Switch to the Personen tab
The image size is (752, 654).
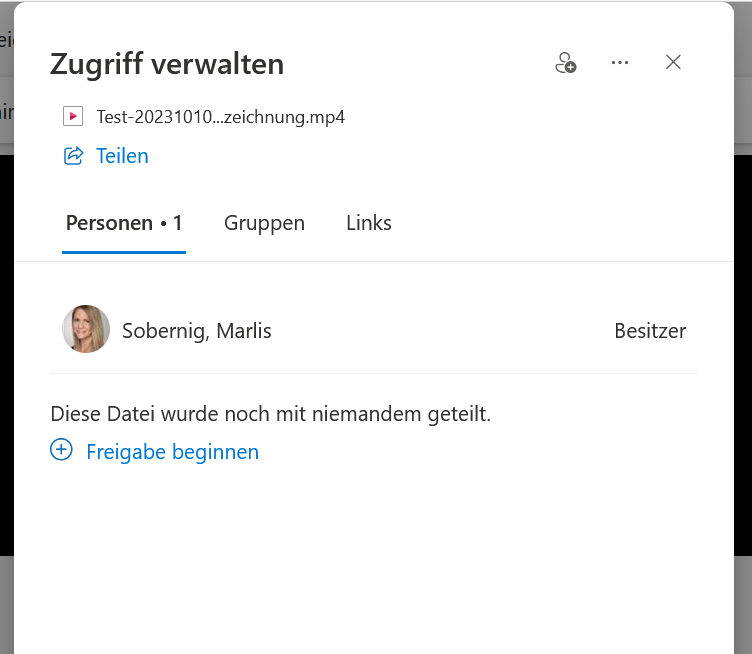pyautogui.click(x=109, y=223)
